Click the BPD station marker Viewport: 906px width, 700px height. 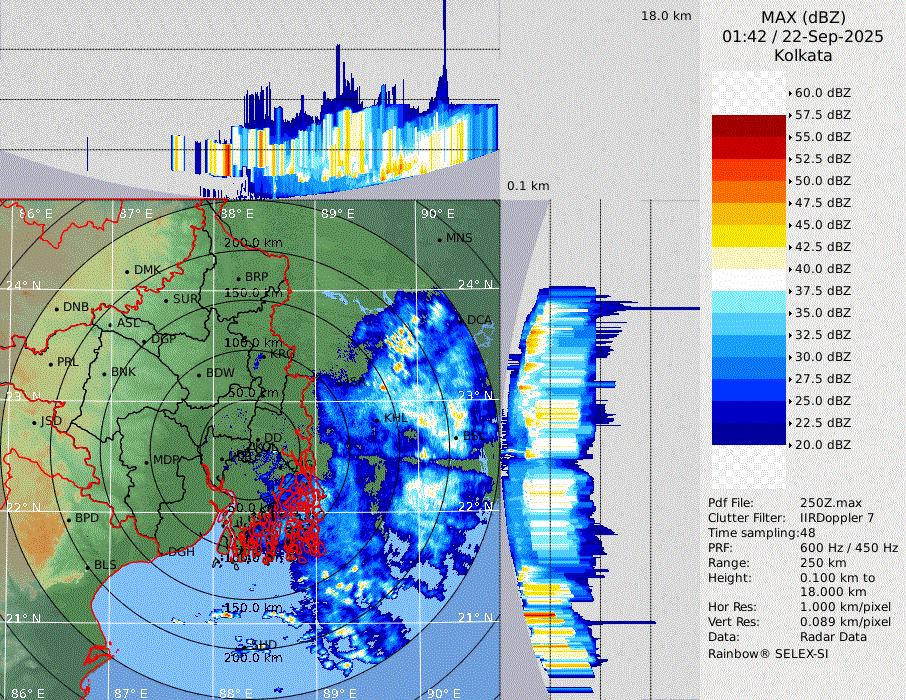[68, 519]
